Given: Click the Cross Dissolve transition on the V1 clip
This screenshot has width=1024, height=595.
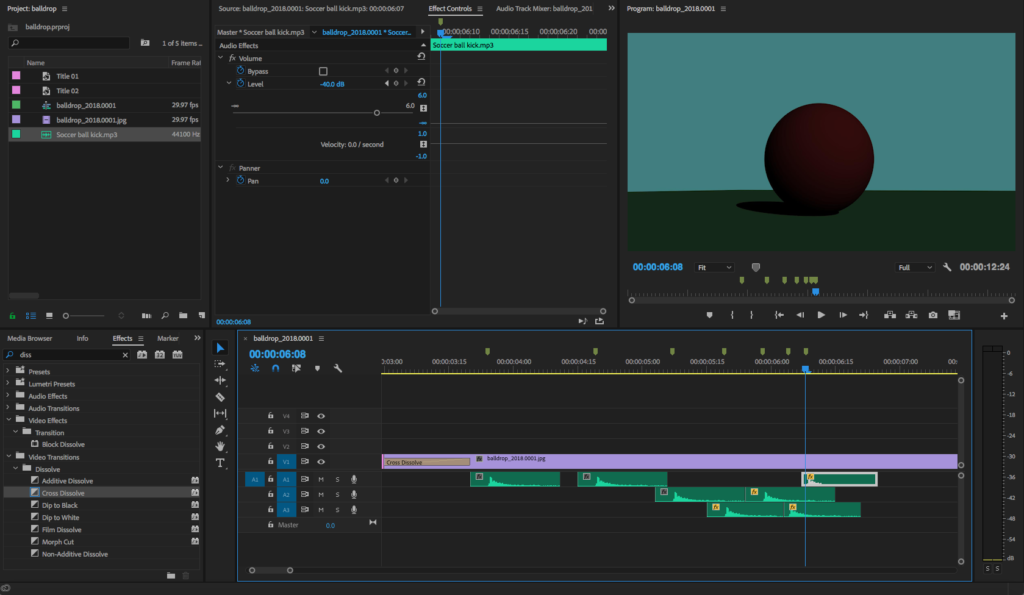Looking at the screenshot, I should pos(425,462).
